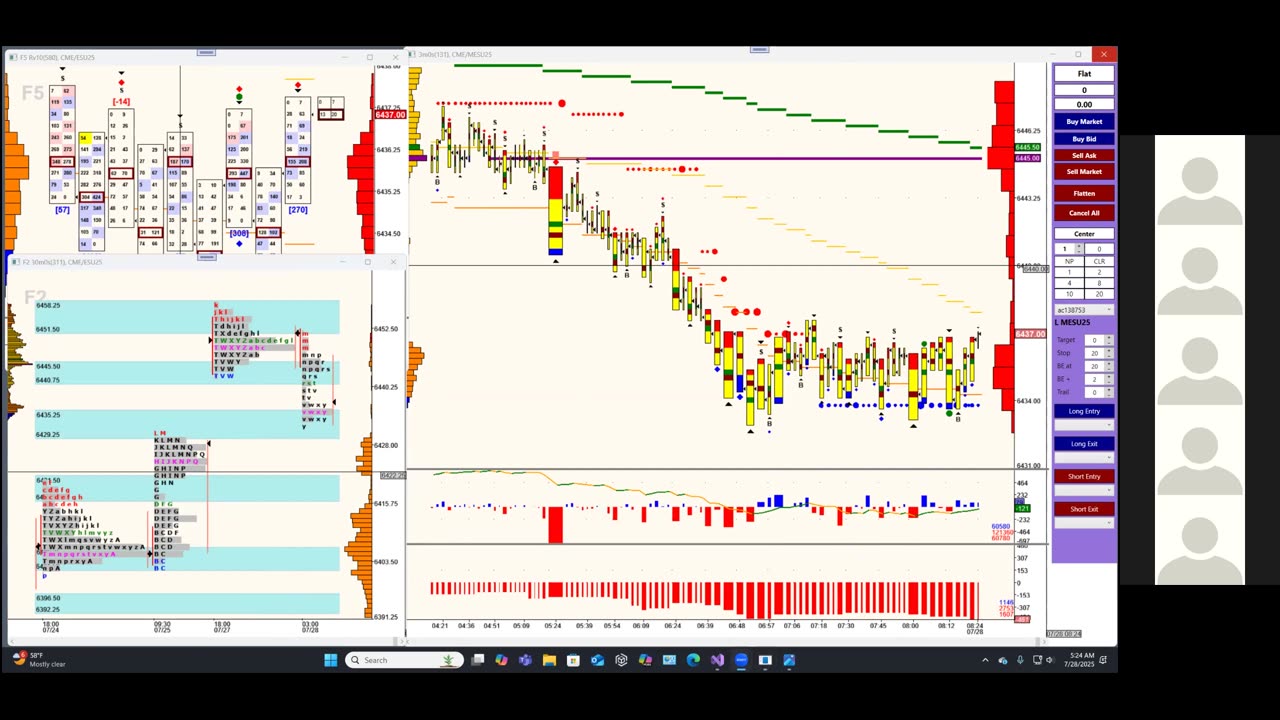Adjust the BE + value stepper
This screenshot has width=1280, height=720.
pyautogui.click(x=1109, y=379)
